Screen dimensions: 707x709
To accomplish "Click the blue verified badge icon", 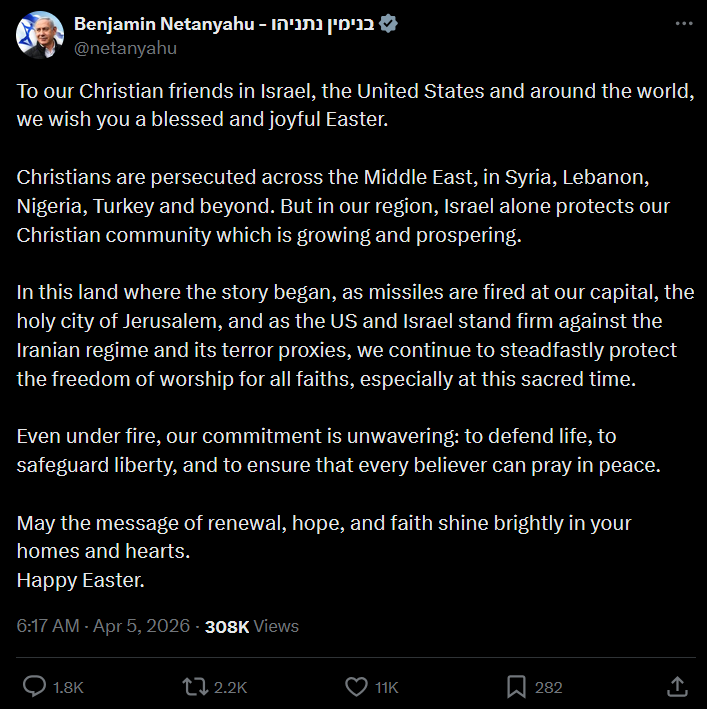I will [x=389, y=24].
